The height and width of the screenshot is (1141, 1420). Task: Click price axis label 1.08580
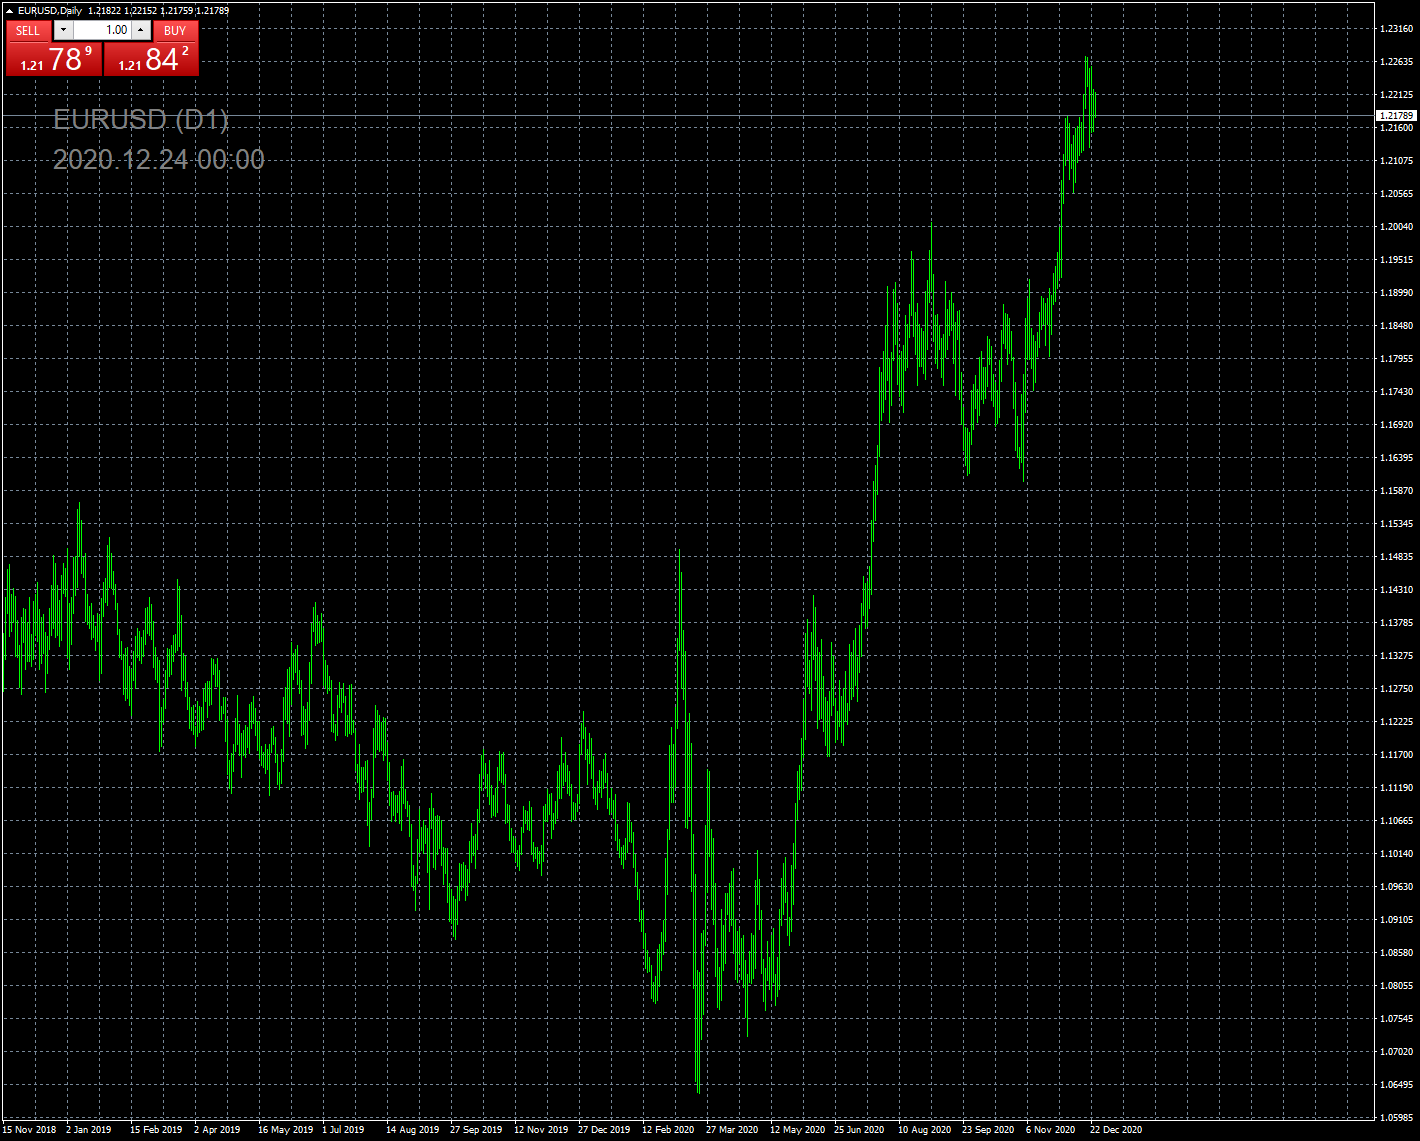1396,953
